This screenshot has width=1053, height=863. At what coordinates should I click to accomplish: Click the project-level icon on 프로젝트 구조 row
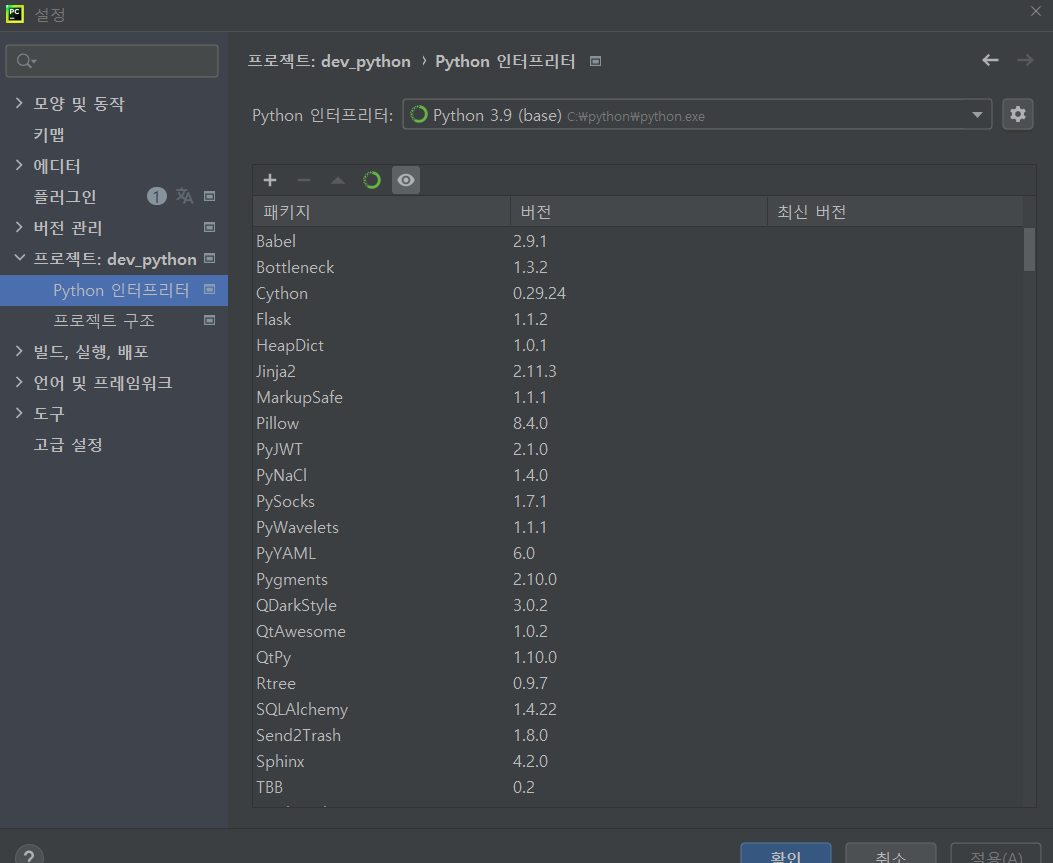point(210,320)
